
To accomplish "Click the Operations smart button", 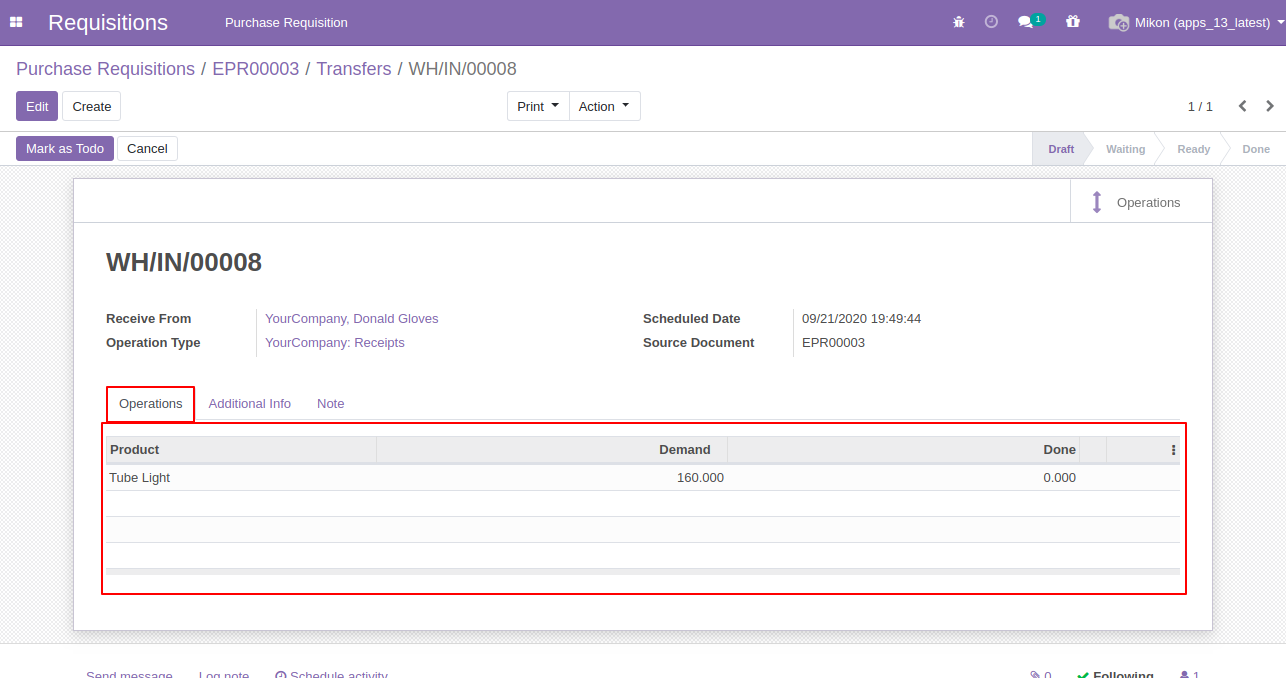I will 1141,201.
